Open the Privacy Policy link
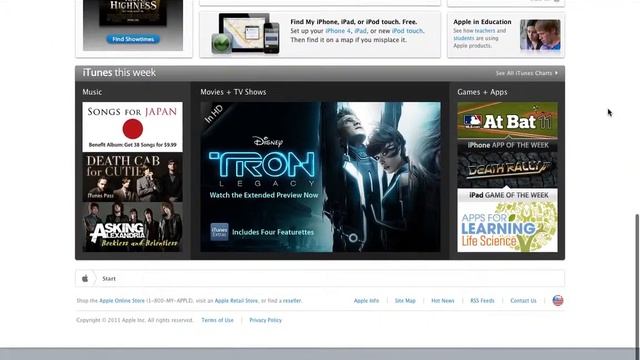The height and width of the screenshot is (360, 640). tap(265, 320)
